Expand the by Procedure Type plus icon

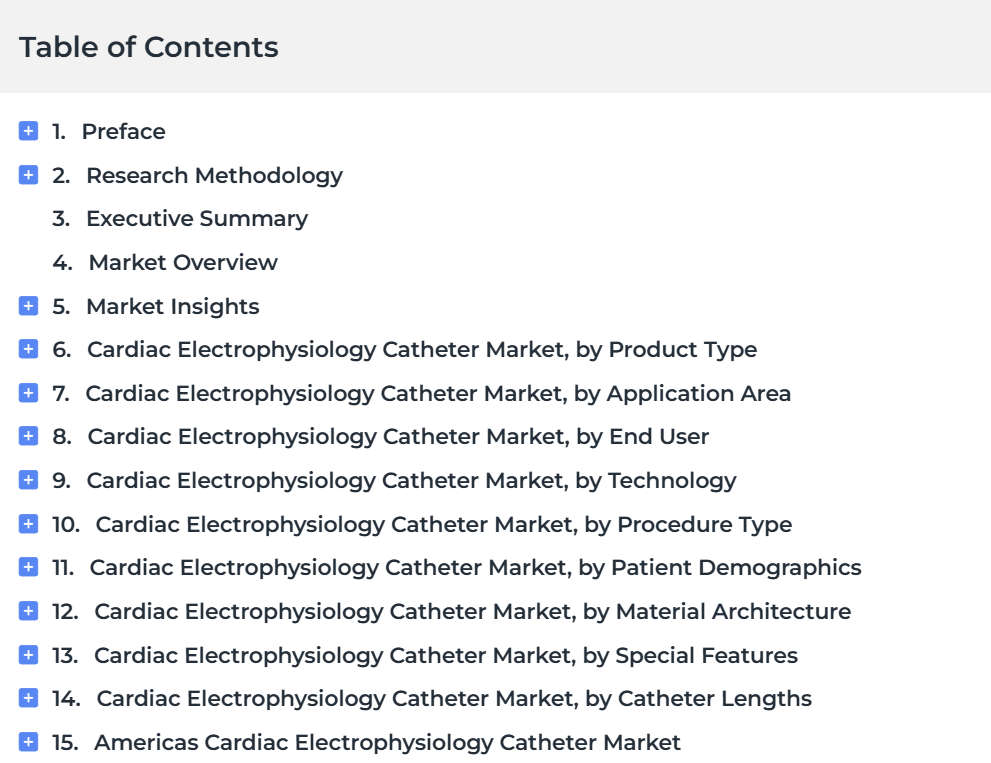point(28,523)
